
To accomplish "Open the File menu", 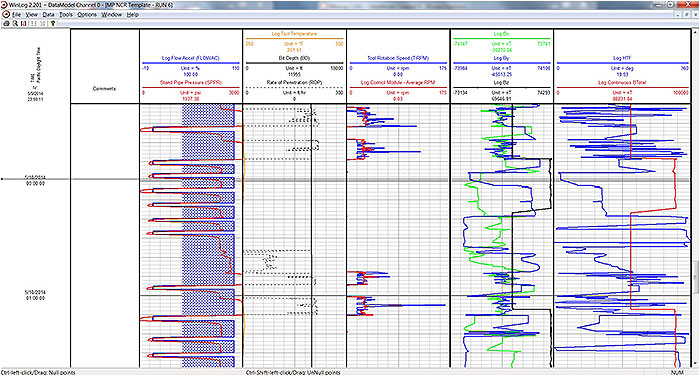I will pyautogui.click(x=17, y=15).
